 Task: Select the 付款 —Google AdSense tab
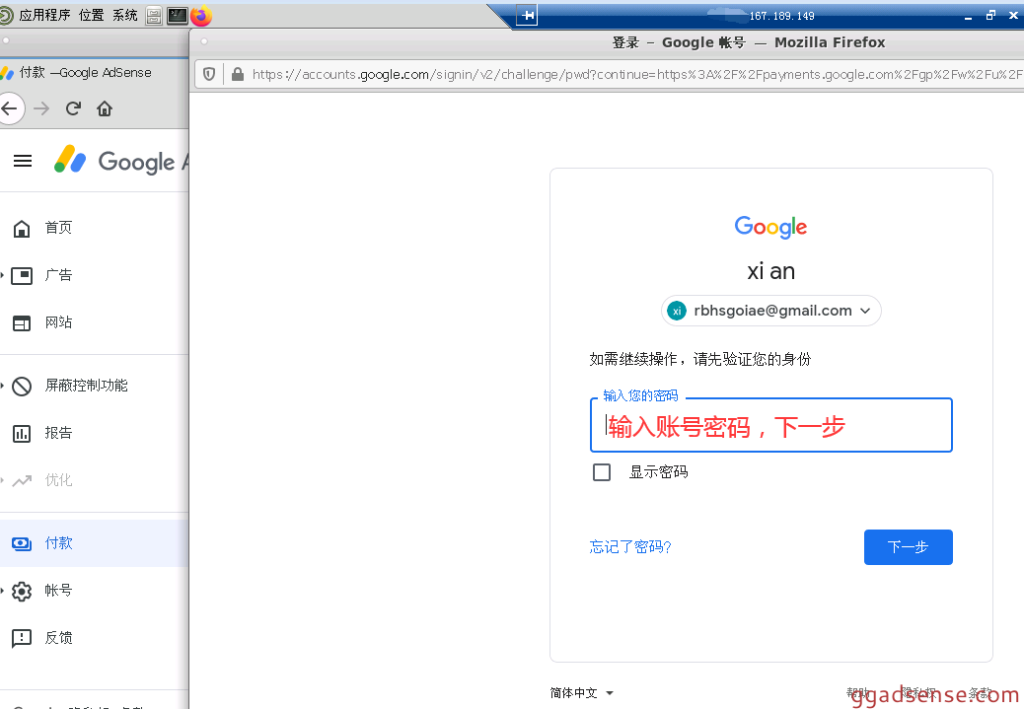85,72
